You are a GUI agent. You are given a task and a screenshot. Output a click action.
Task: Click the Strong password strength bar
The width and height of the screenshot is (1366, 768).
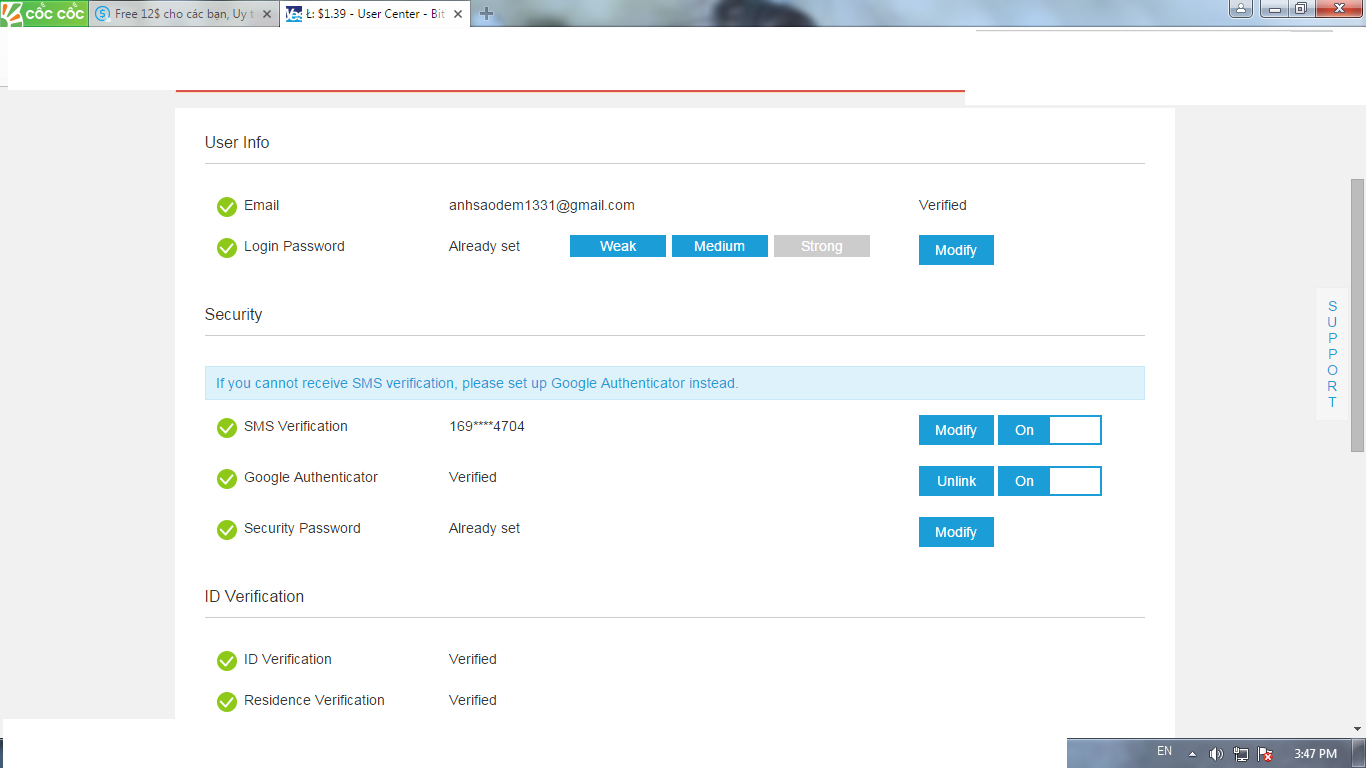coord(822,246)
